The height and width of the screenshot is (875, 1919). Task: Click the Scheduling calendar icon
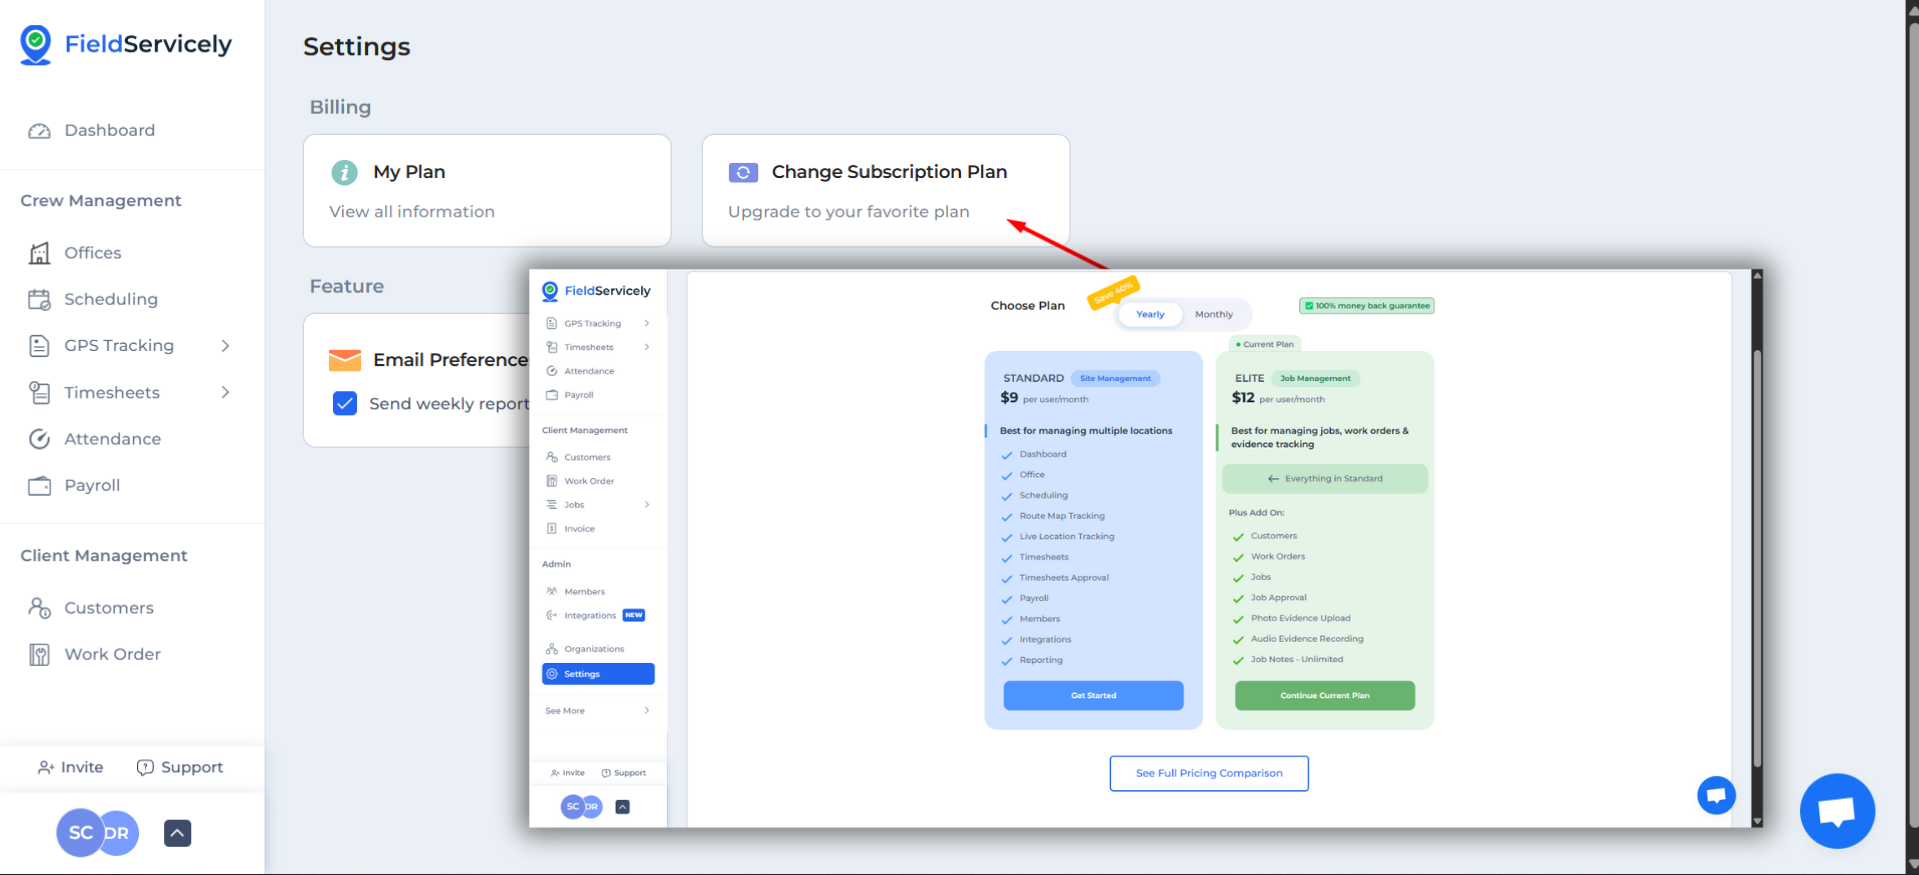click(x=39, y=299)
